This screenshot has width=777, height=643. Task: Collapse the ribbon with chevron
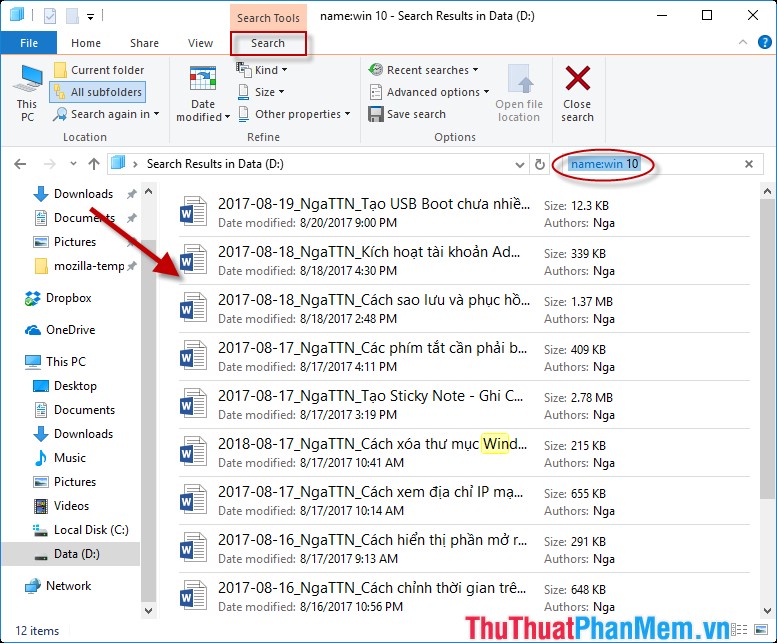point(743,43)
